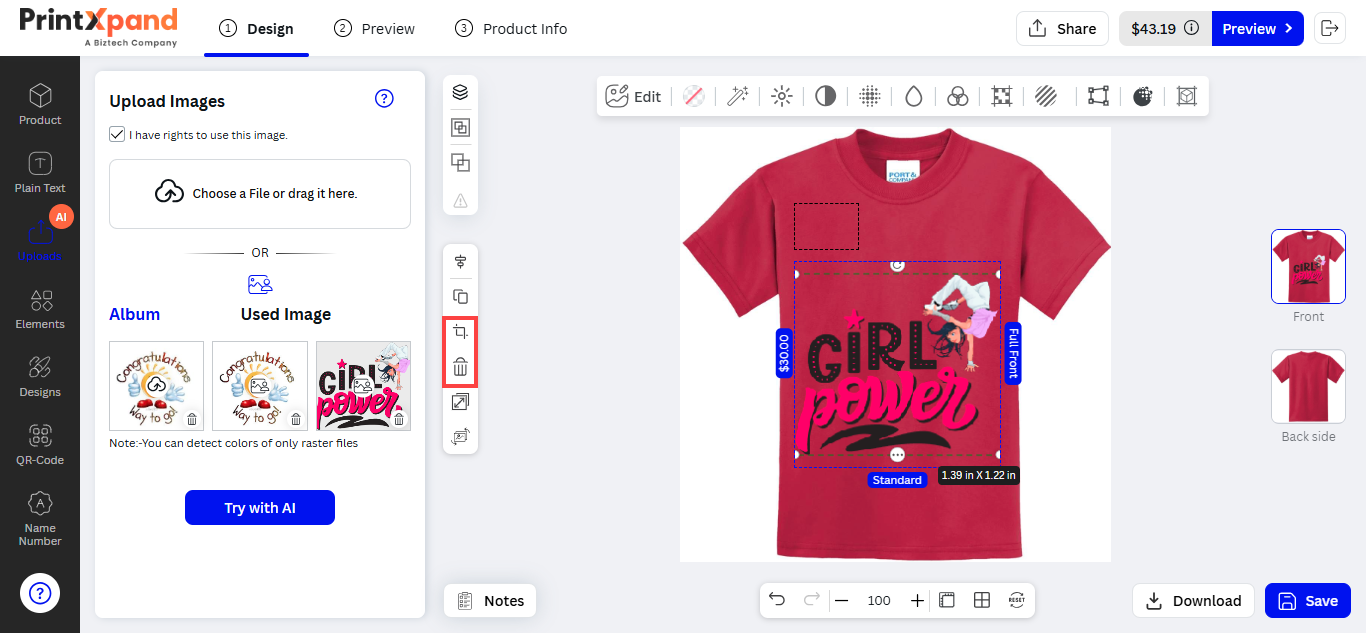Delete the selected design with trash icon

(x=460, y=367)
